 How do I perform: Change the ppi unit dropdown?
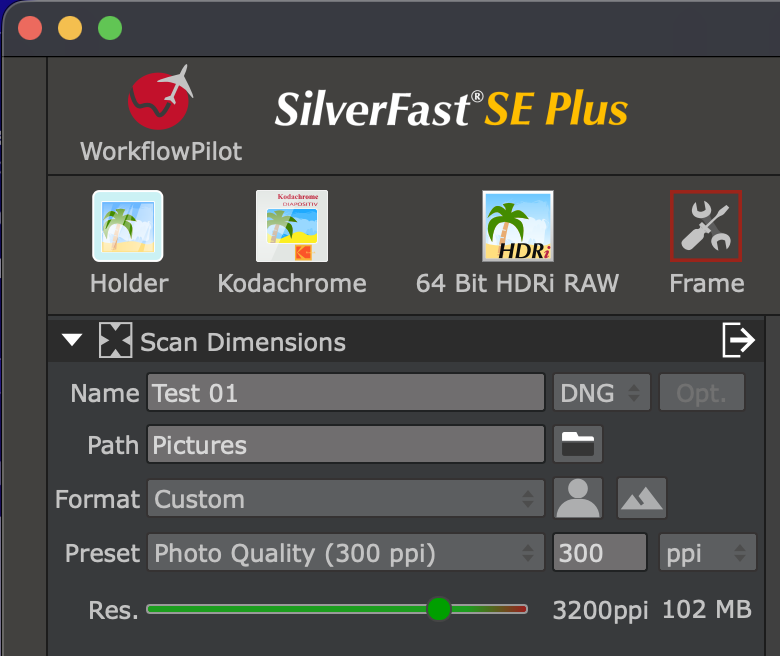(706, 552)
